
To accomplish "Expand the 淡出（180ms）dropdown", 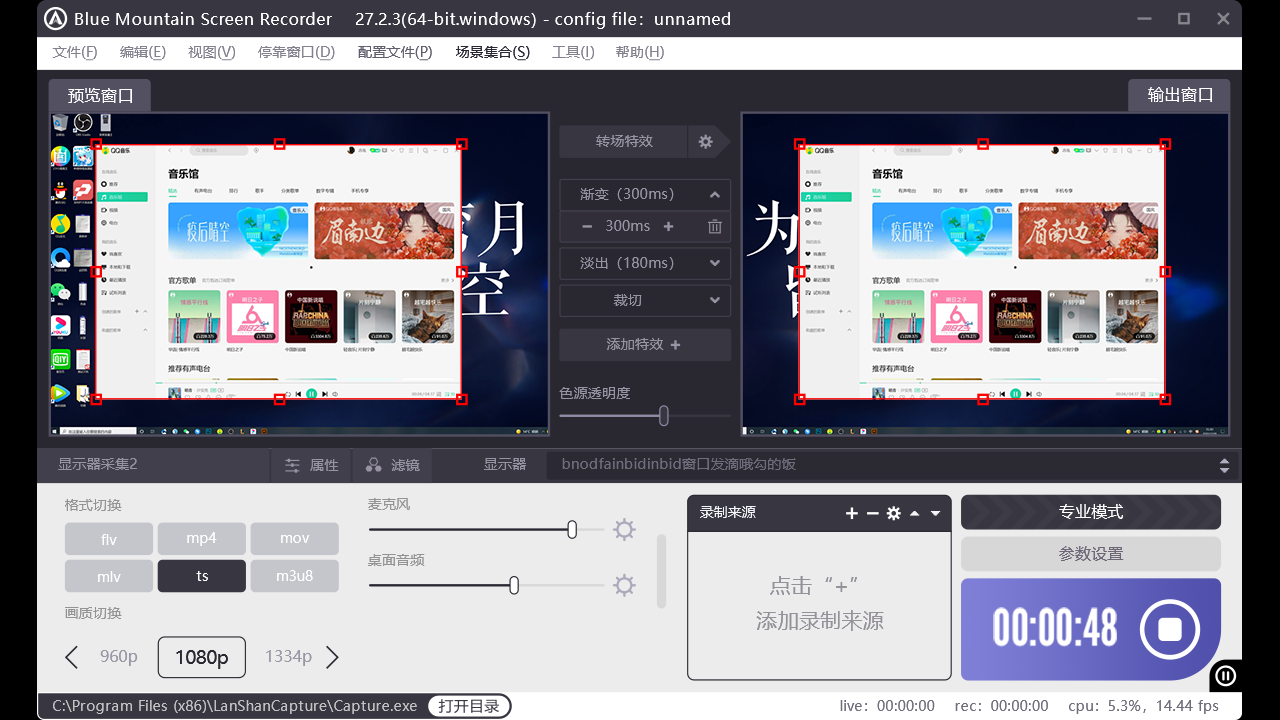I will click(x=714, y=263).
